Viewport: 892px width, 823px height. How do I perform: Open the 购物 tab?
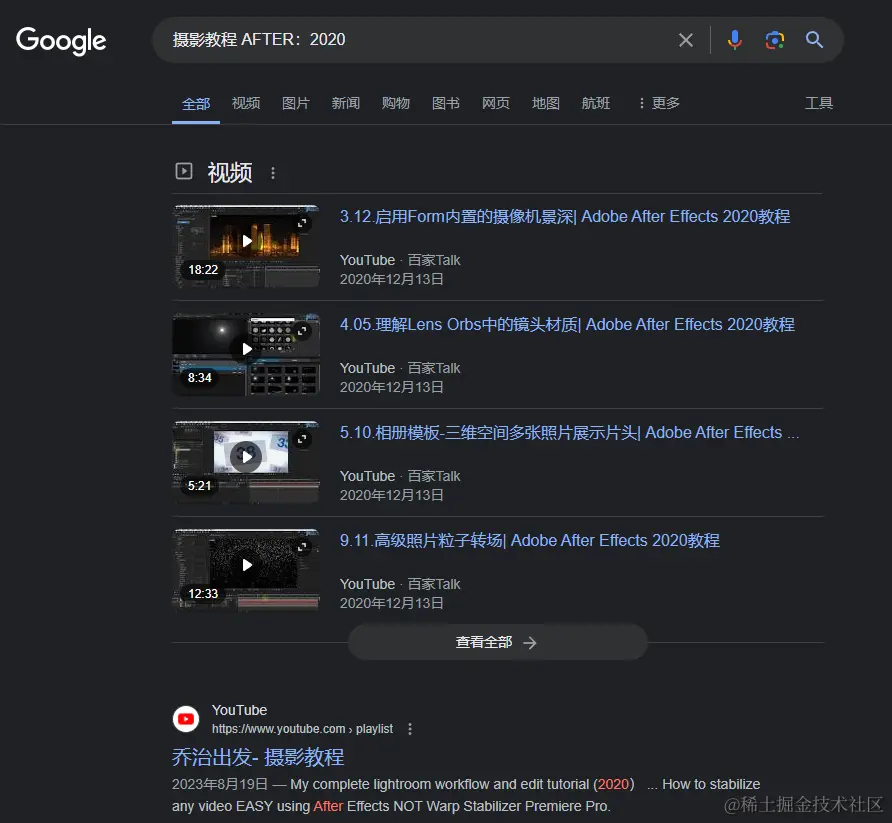[396, 103]
